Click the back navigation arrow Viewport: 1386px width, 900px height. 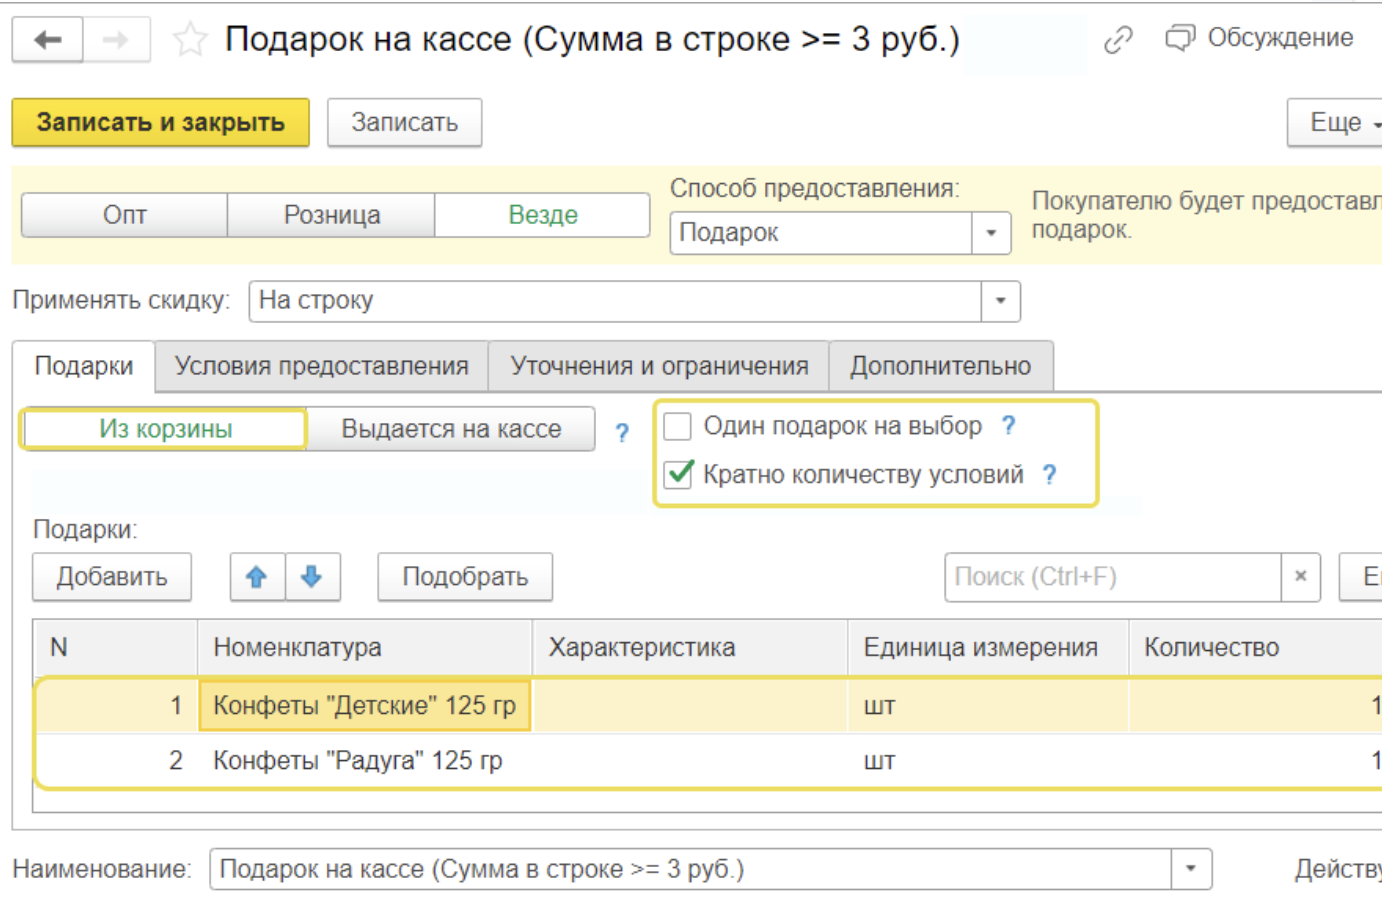click(x=47, y=40)
